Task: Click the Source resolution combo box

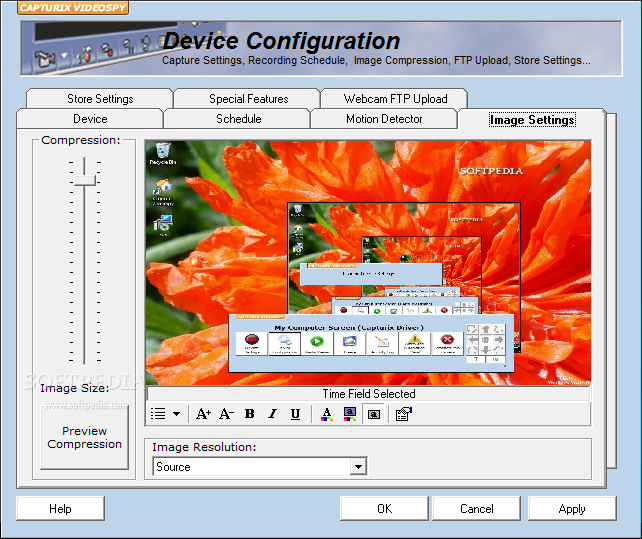Action: [x=260, y=467]
